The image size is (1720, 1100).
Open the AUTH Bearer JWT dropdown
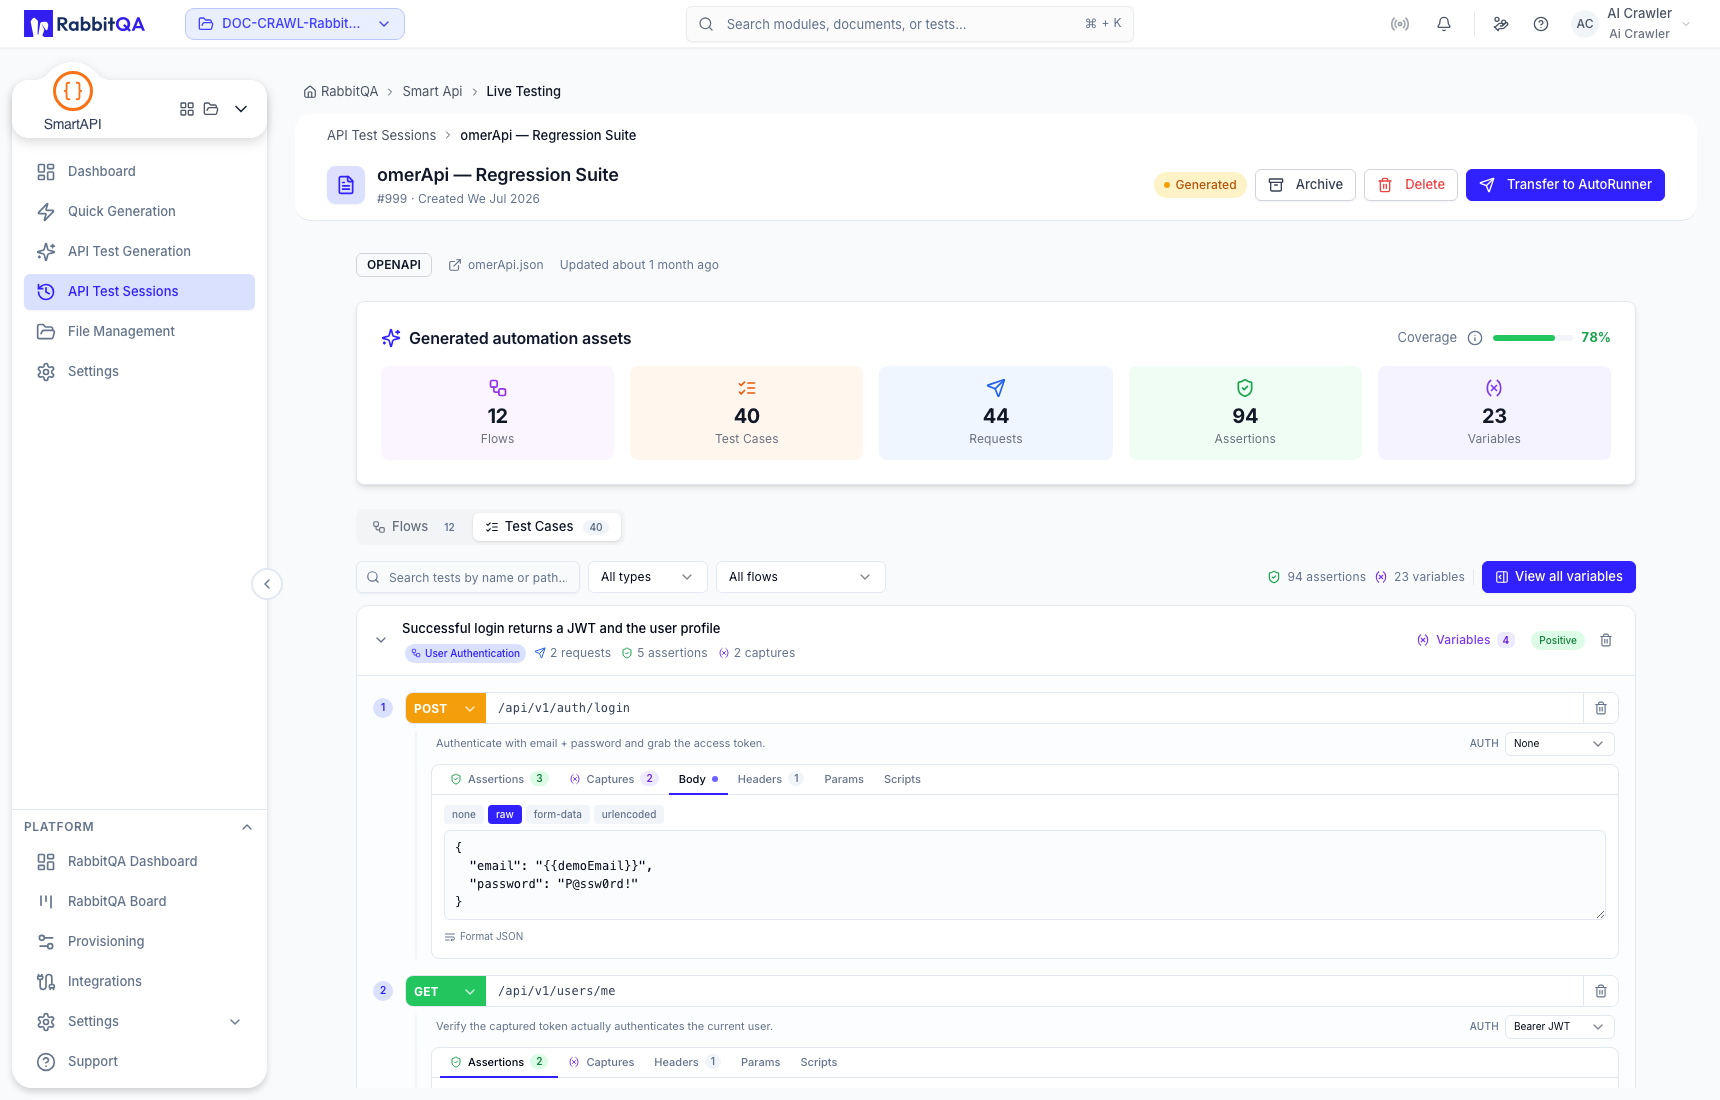[x=1559, y=1027]
